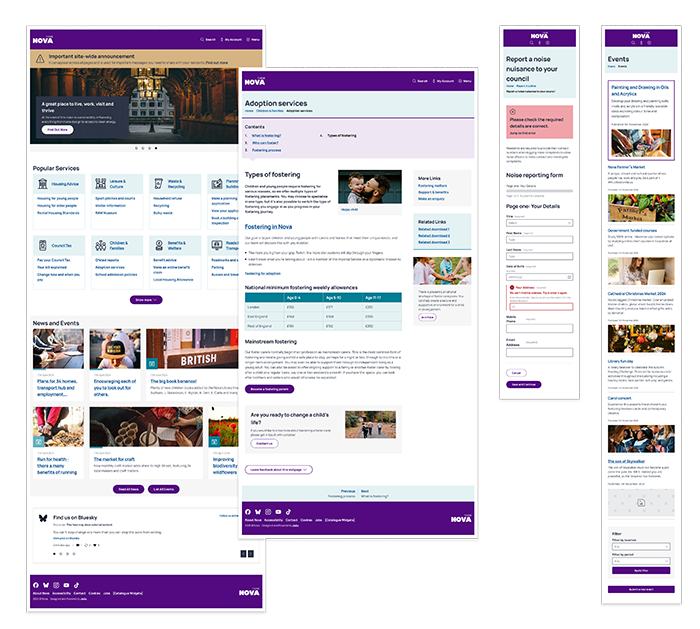Screen dimensions: 700x629
Task: Click the List all Events button
Action: point(164,489)
